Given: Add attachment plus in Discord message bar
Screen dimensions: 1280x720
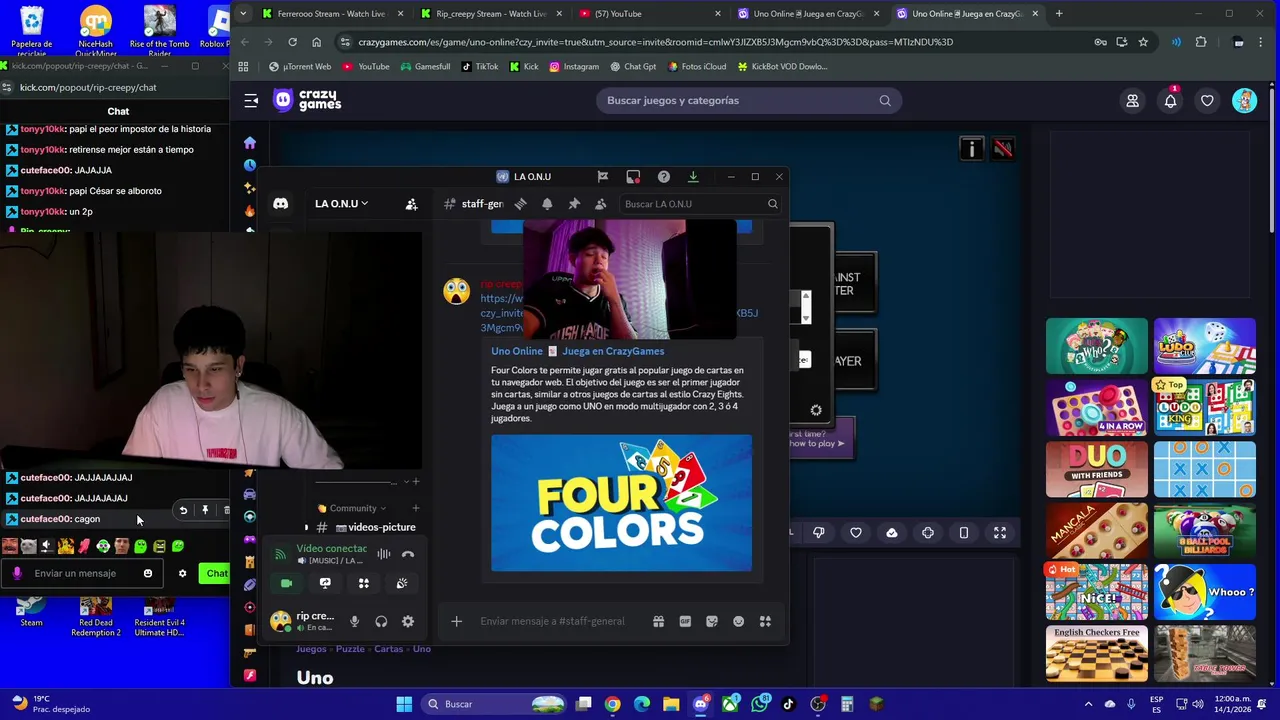Looking at the screenshot, I should tap(456, 621).
